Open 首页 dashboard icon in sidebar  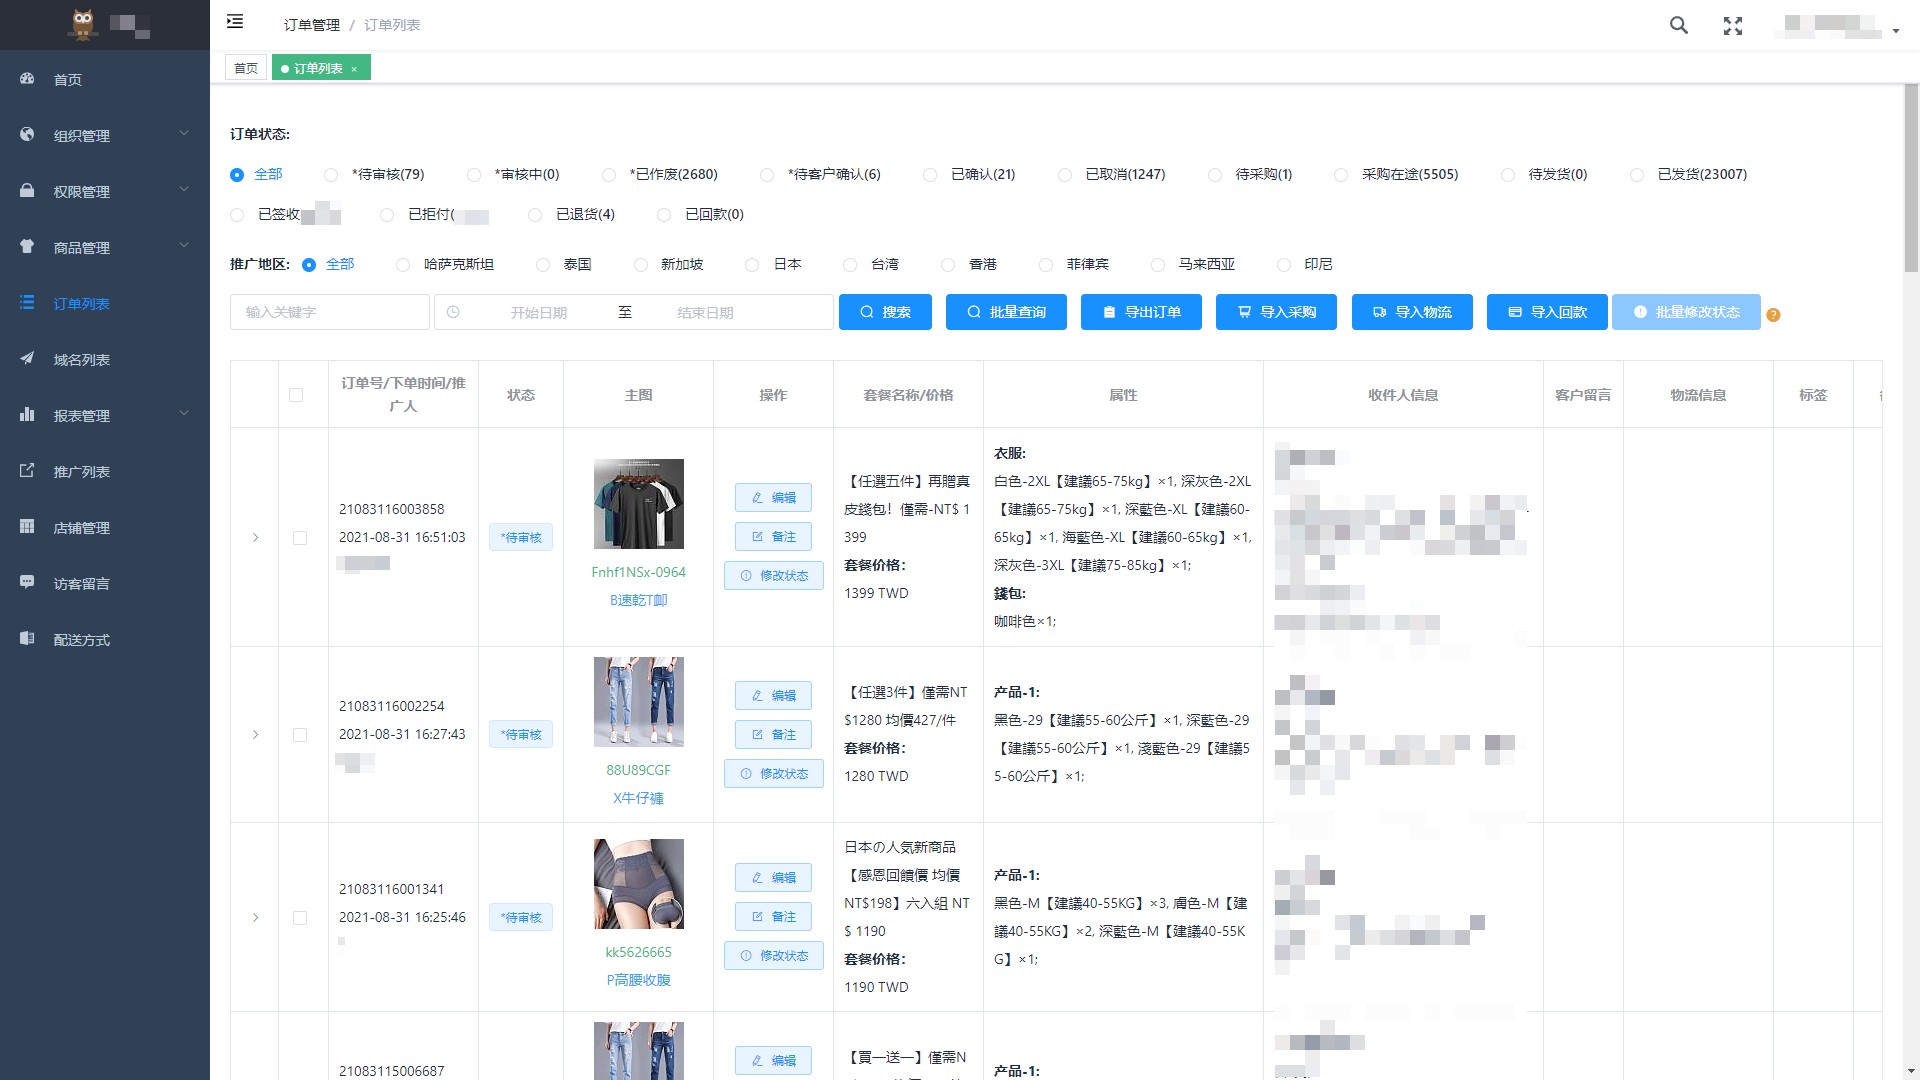tap(28, 79)
